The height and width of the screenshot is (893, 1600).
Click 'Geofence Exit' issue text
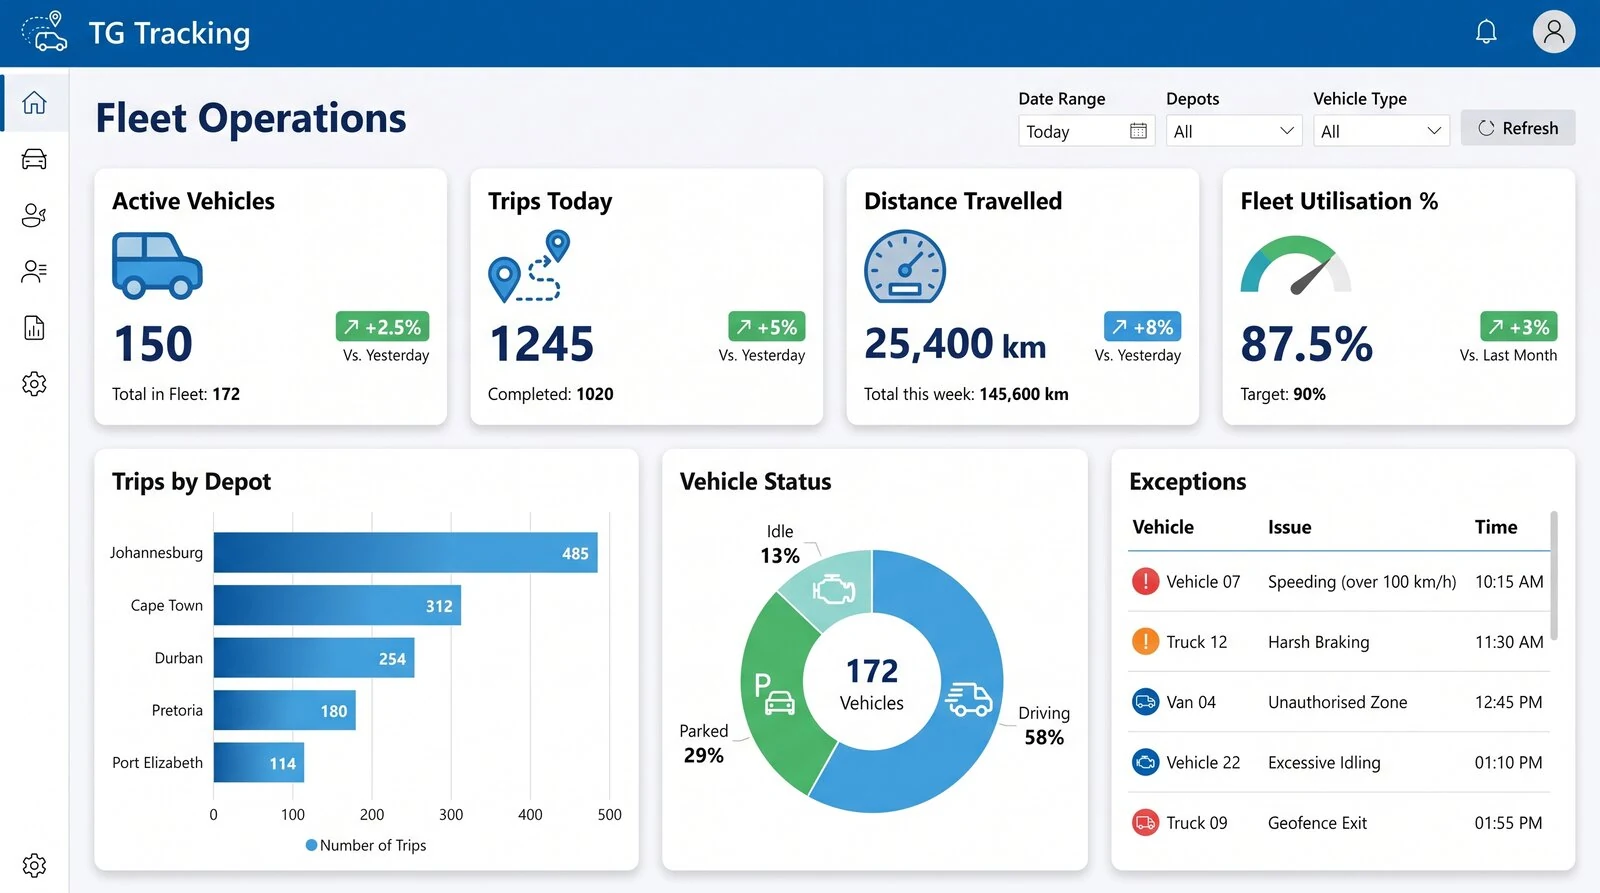[1317, 823]
